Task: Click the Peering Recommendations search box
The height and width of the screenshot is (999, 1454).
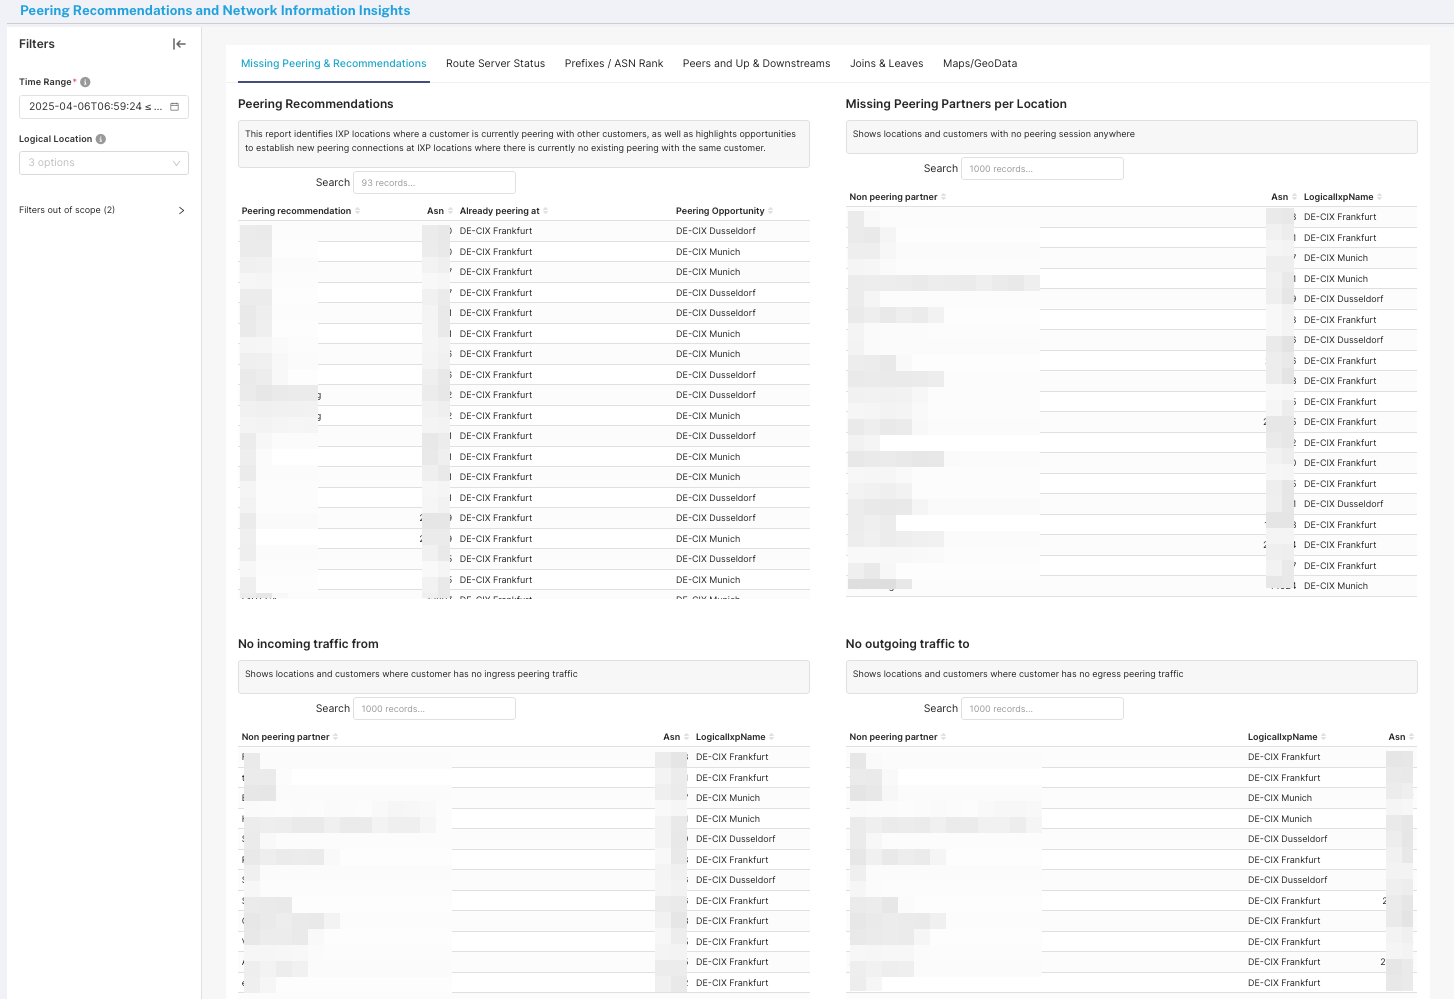Action: tap(434, 183)
